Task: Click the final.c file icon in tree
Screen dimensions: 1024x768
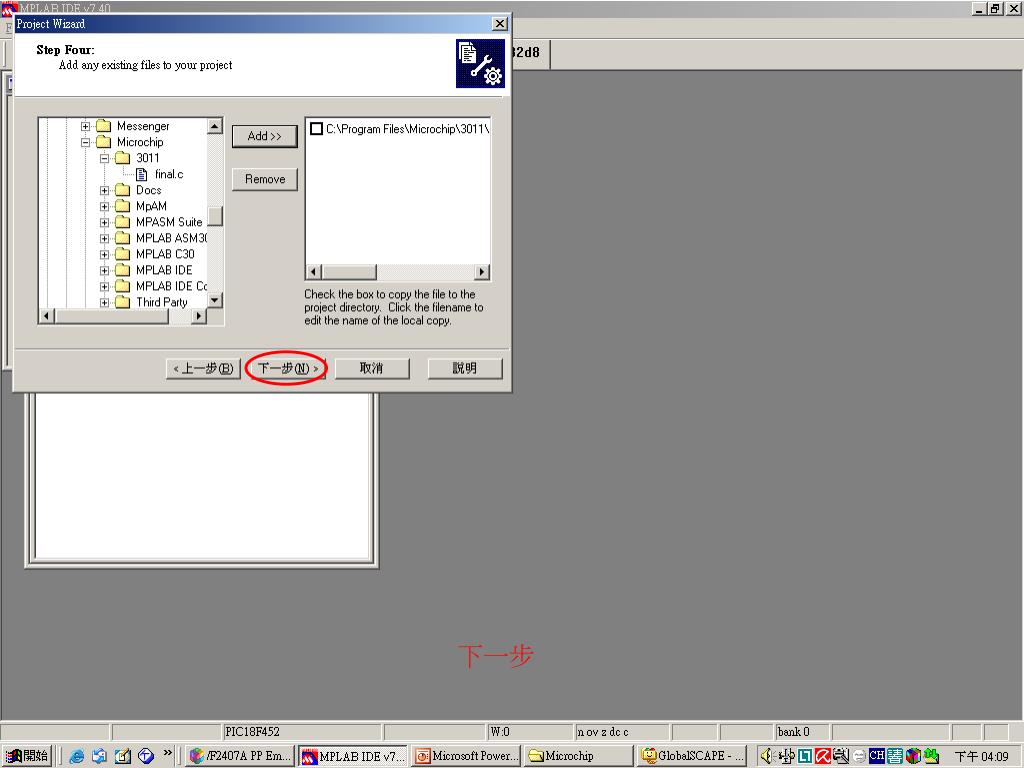Action: [142, 174]
